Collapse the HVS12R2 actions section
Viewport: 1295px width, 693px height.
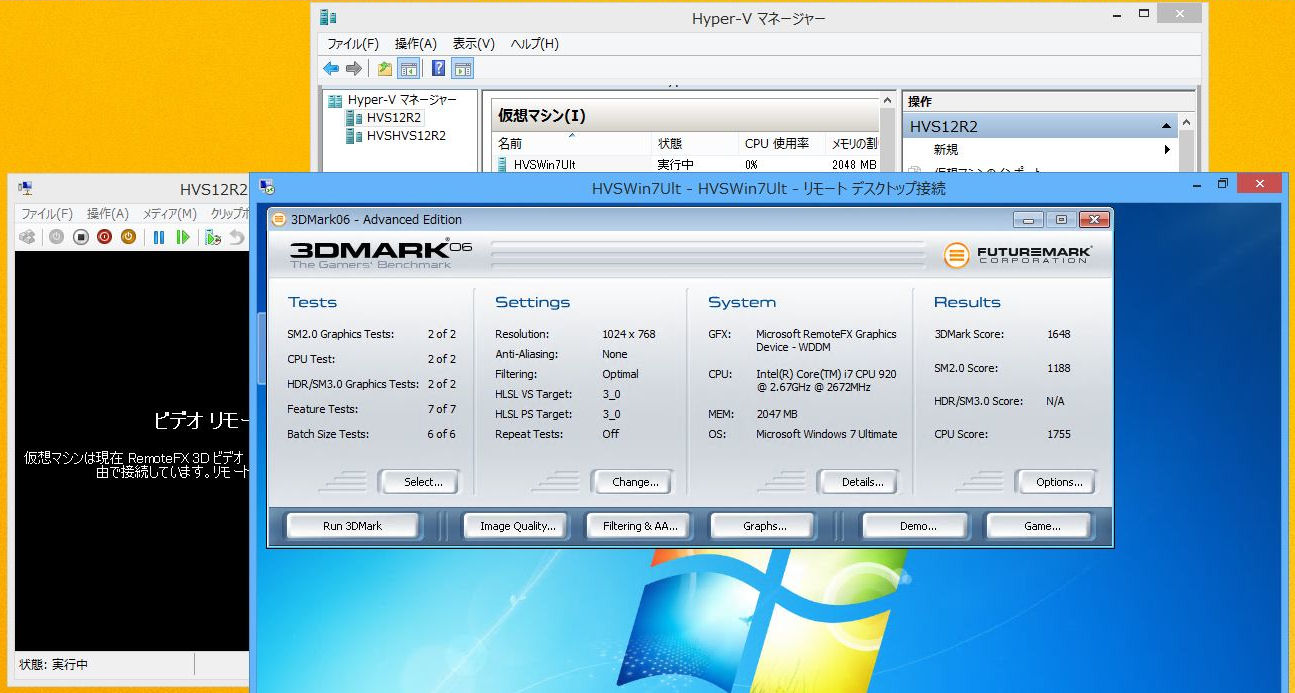(x=1166, y=127)
